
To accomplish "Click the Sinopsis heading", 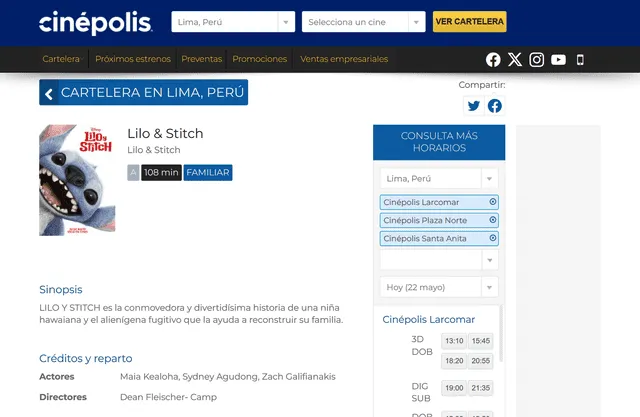I will point(61,289).
